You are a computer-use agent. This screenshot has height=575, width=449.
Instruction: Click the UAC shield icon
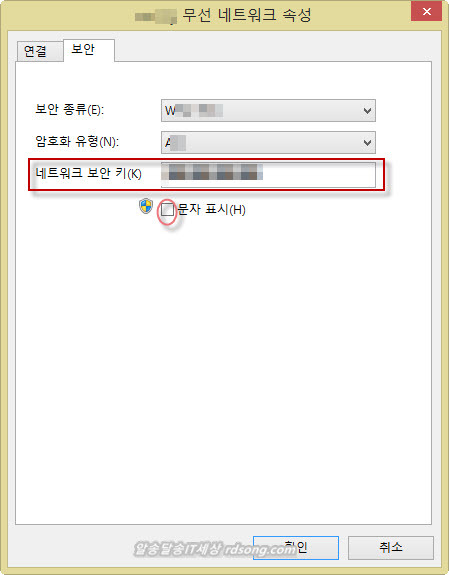coord(146,206)
